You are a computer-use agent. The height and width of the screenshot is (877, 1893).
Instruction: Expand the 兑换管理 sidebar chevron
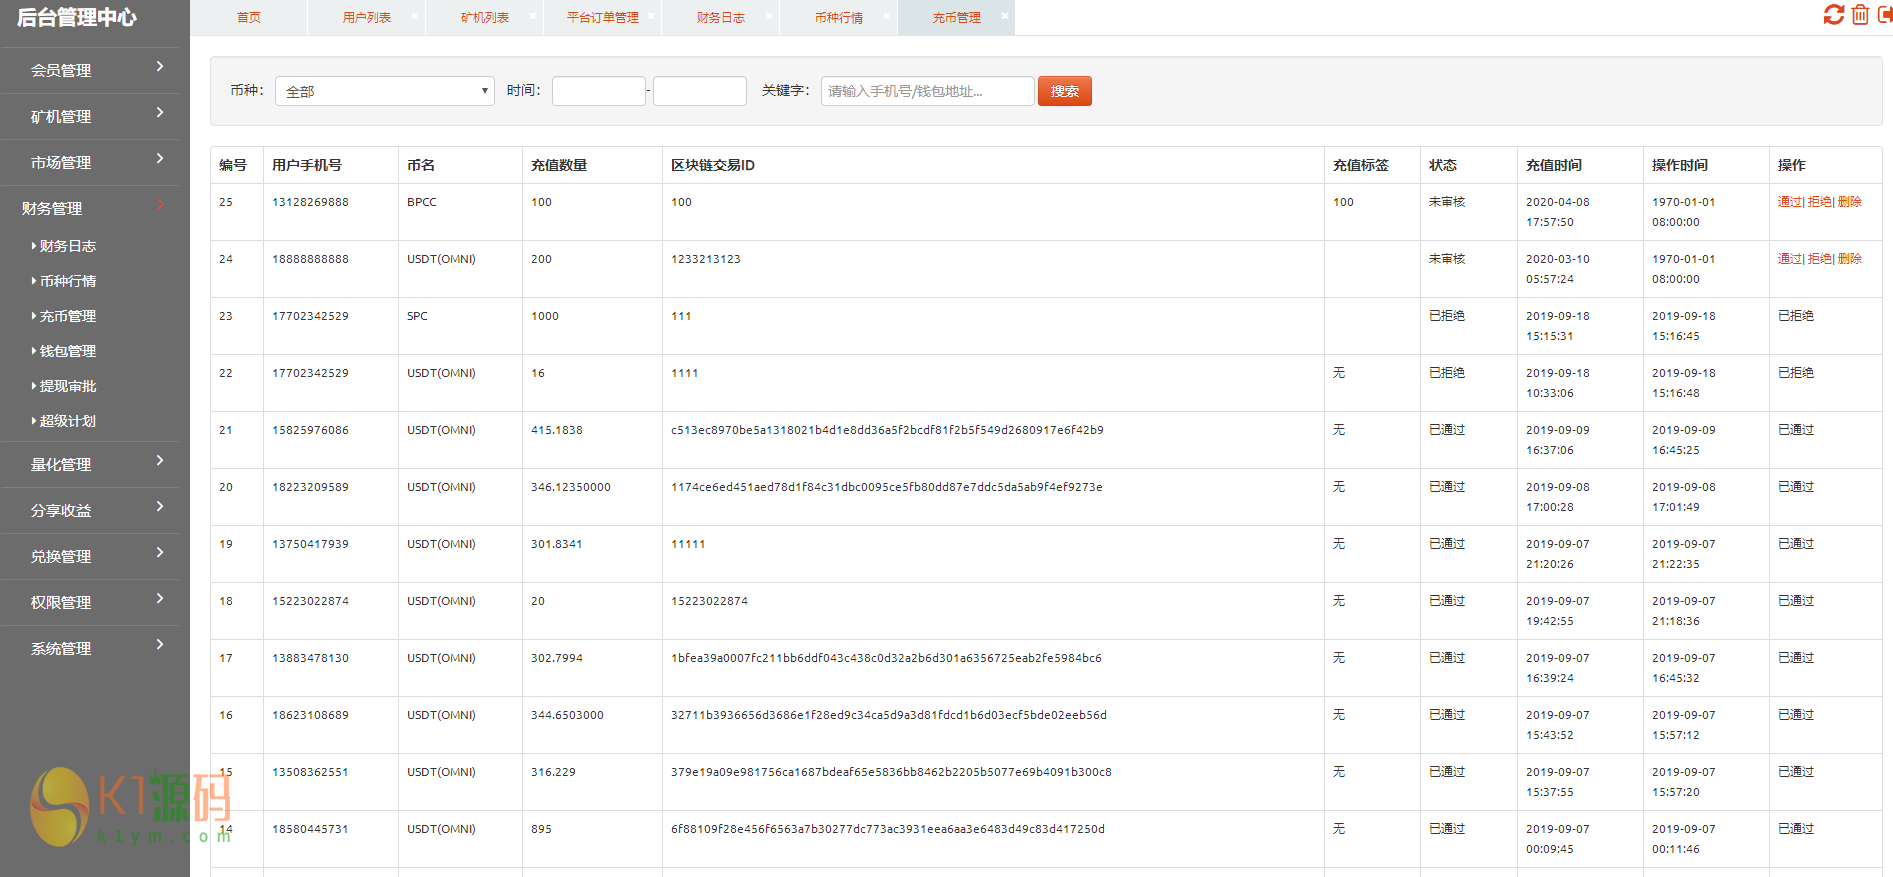click(x=160, y=553)
